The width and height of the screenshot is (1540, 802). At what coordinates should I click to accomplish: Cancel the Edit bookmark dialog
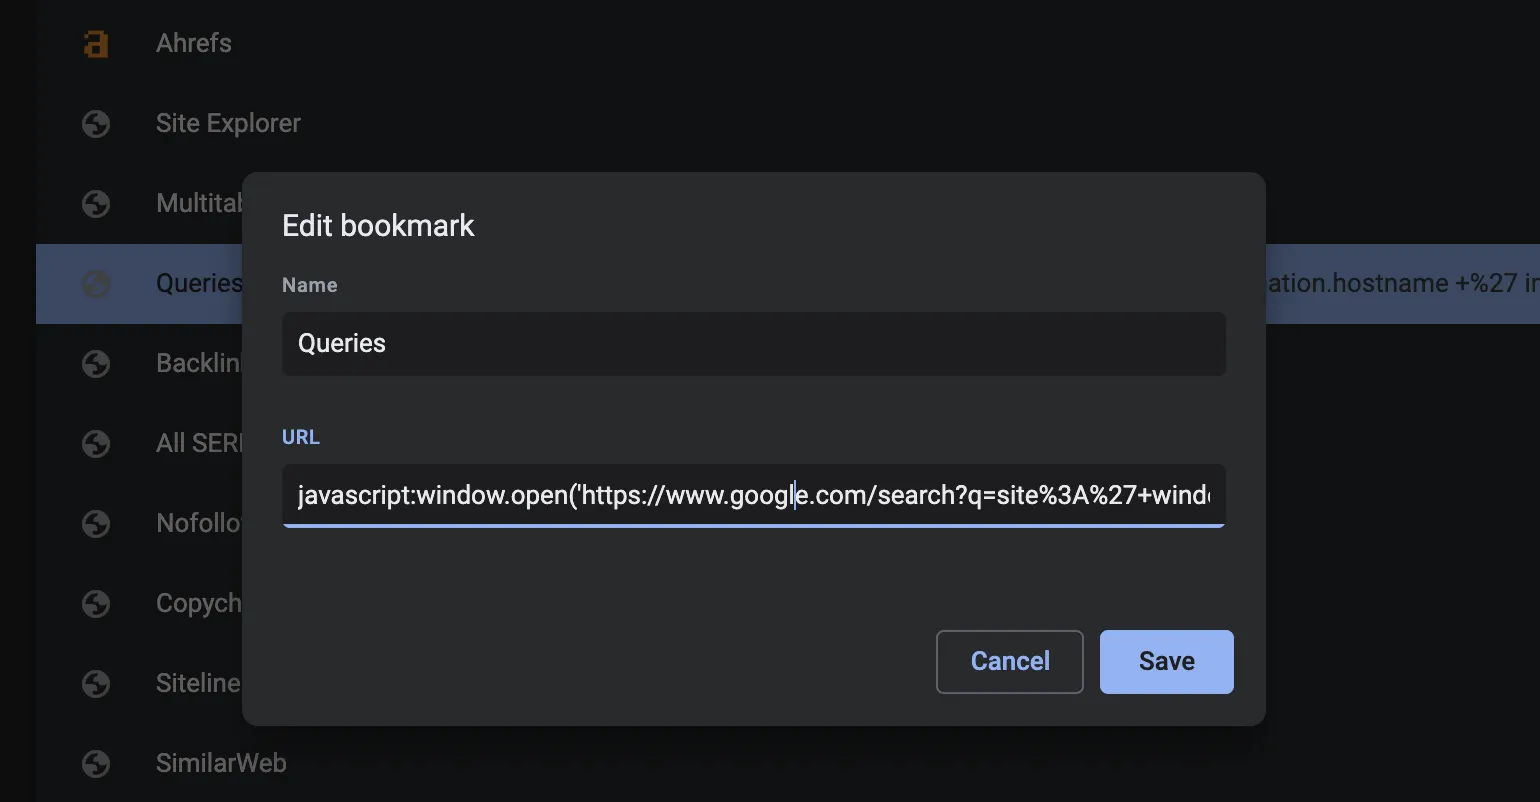coord(1010,662)
